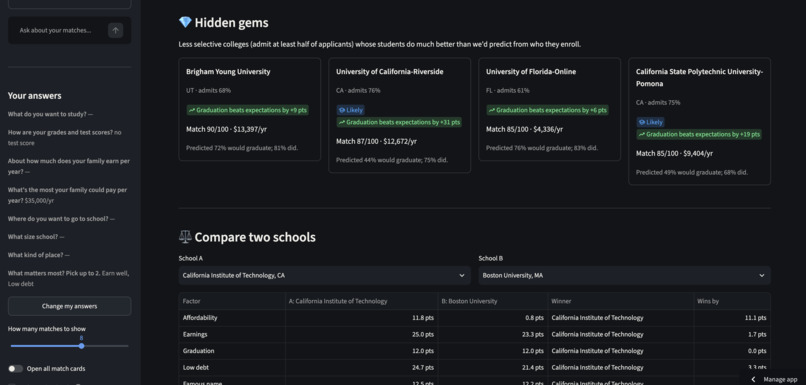
Task: Click Match 90/100 · $13,397/yr text
Action: click(226, 129)
